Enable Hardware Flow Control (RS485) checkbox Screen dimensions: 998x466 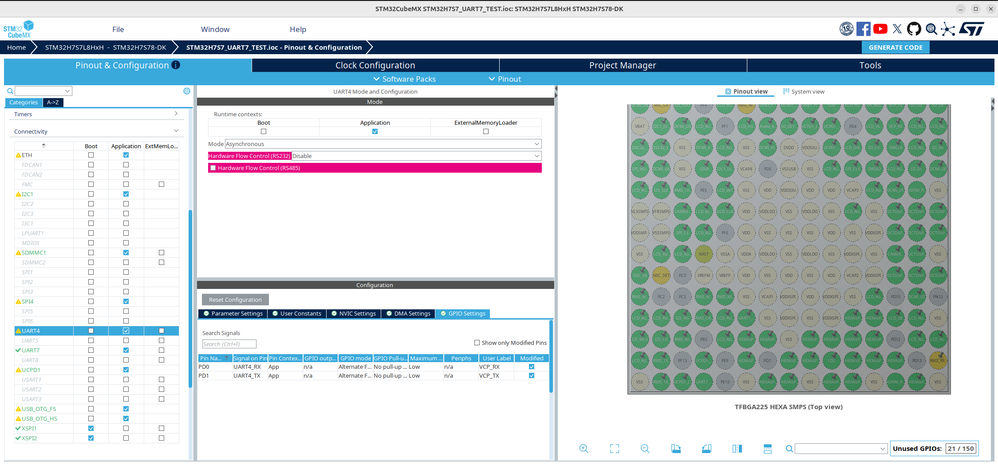(213, 168)
